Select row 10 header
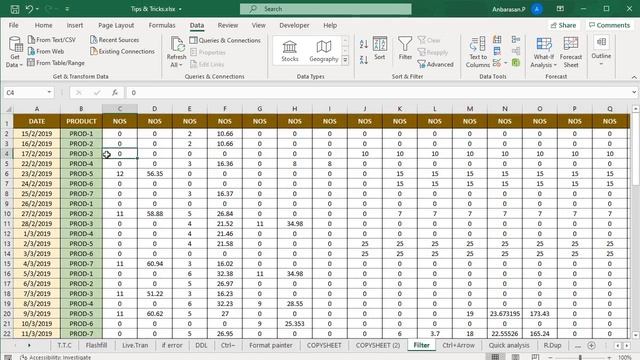 pos(7,213)
